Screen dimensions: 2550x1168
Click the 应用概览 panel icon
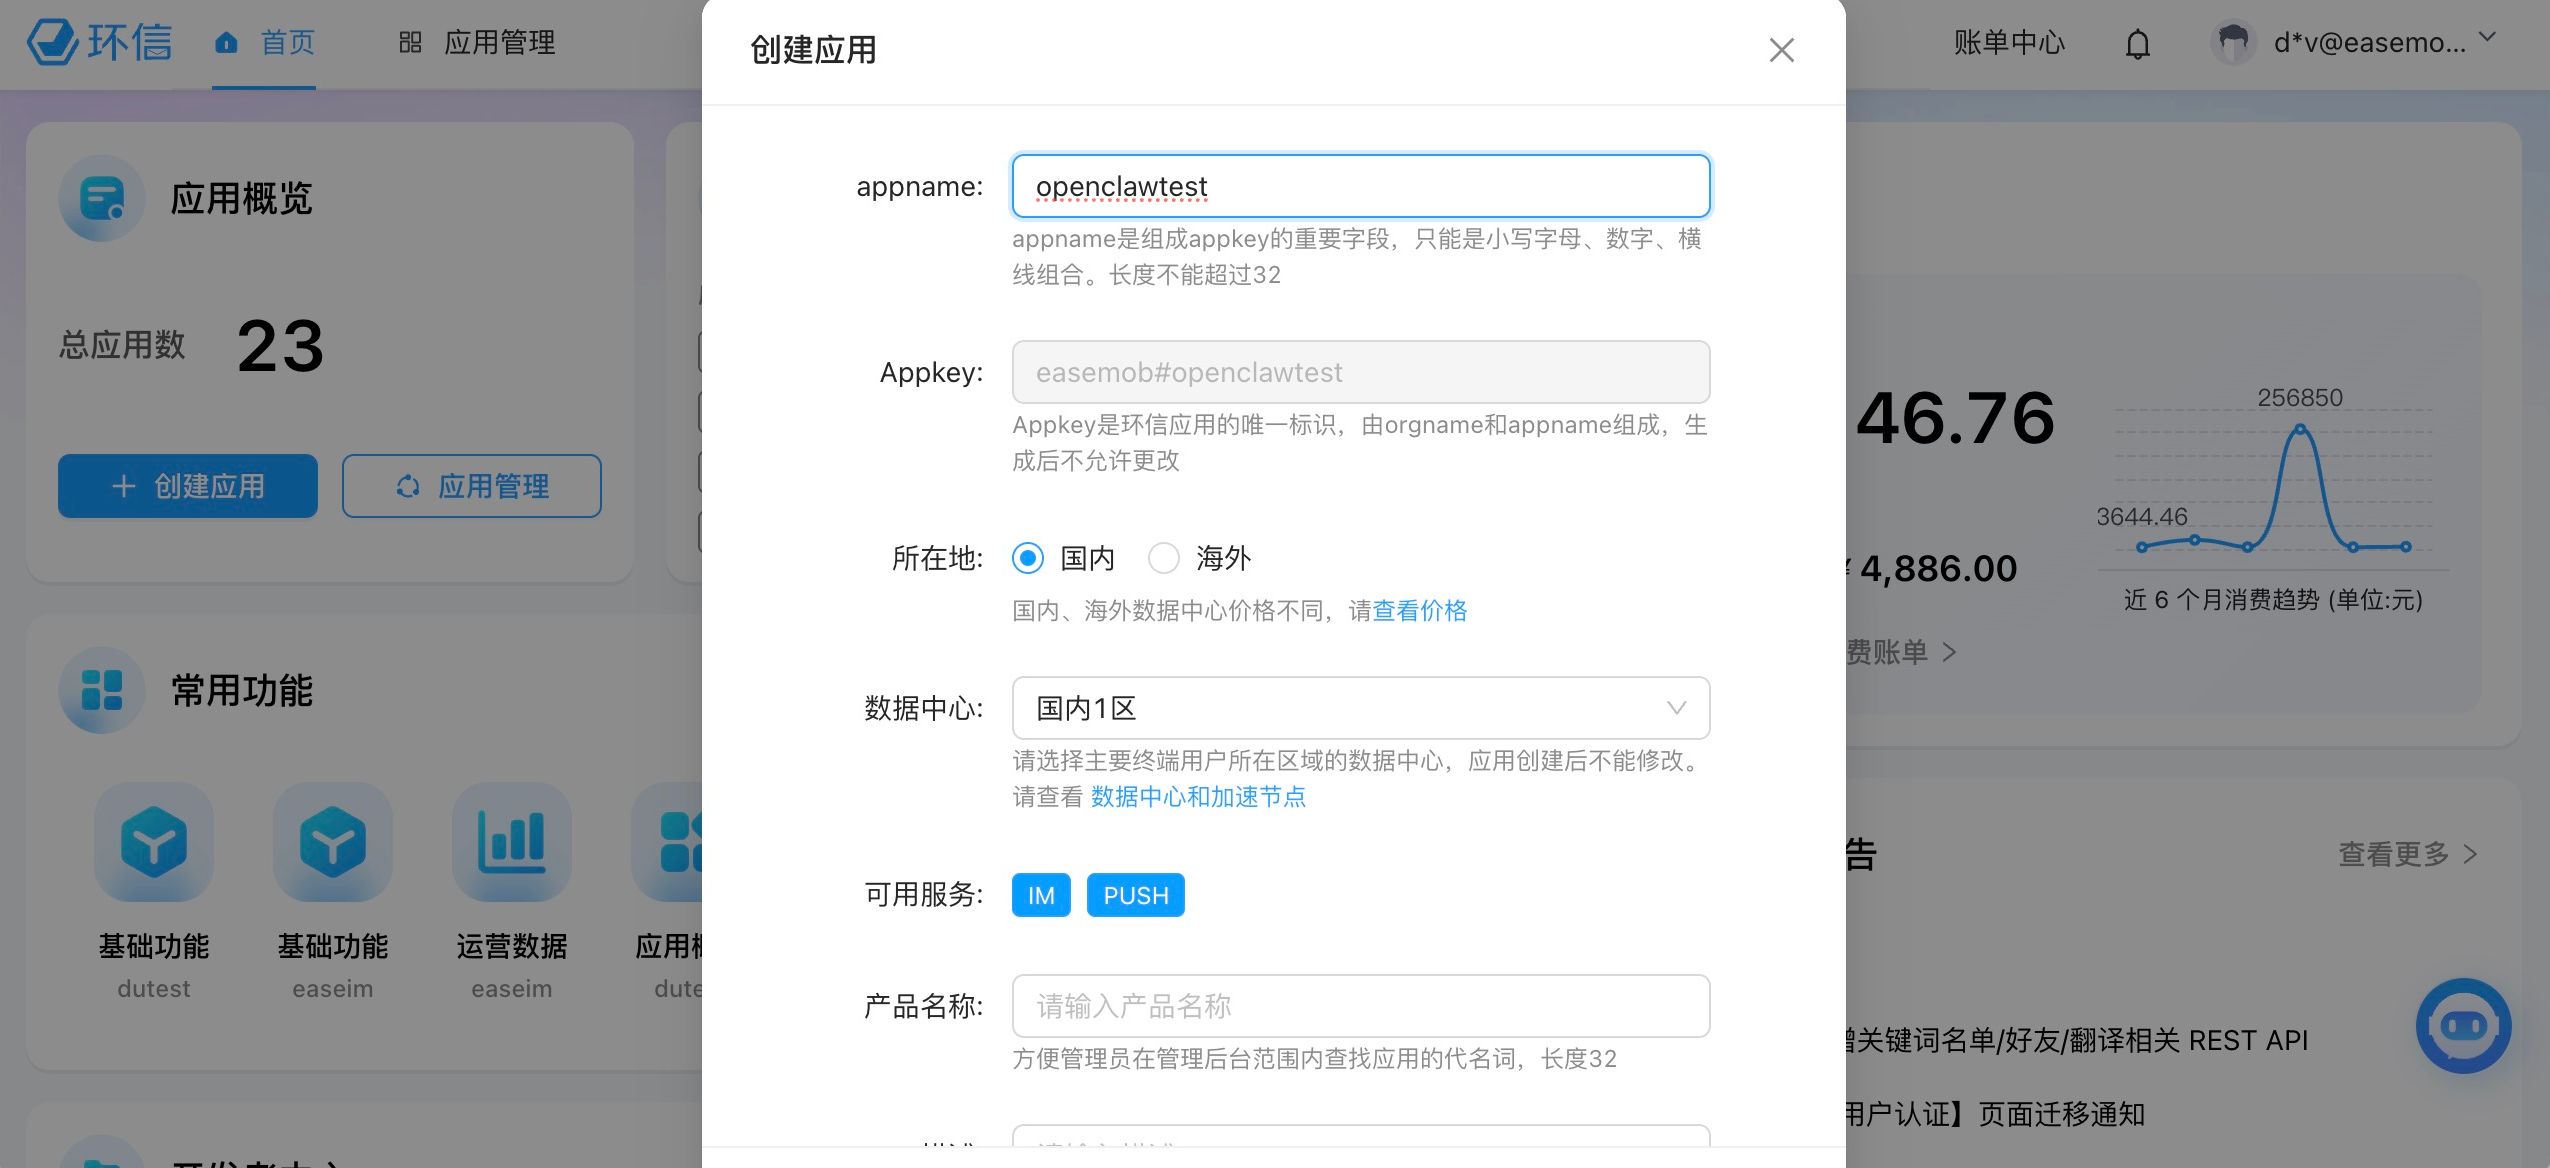click(101, 198)
